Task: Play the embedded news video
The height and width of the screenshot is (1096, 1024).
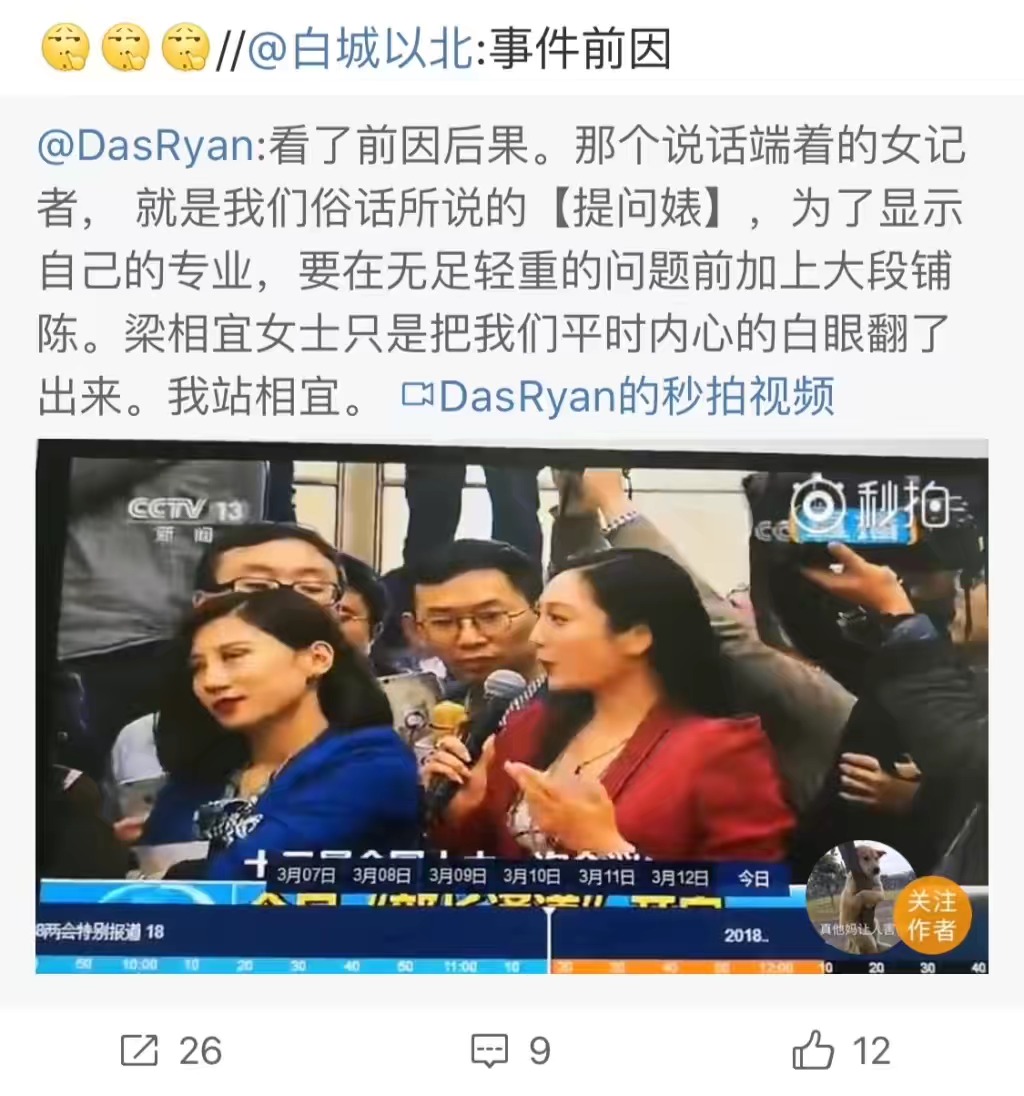Action: tap(512, 706)
